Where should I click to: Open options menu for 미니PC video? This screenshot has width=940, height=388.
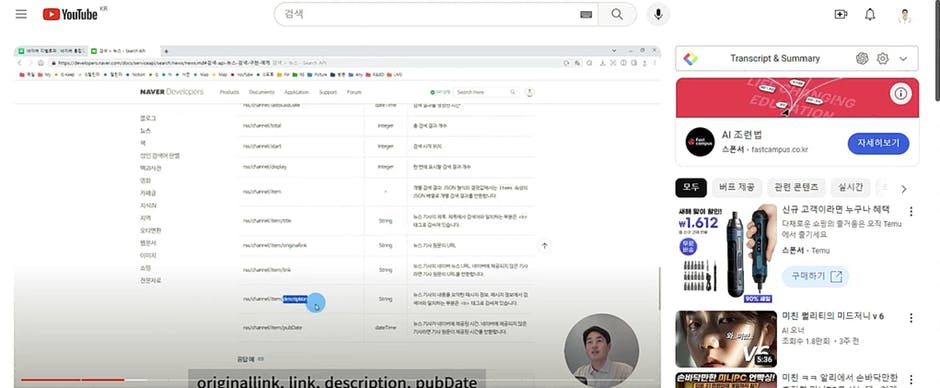911,380
